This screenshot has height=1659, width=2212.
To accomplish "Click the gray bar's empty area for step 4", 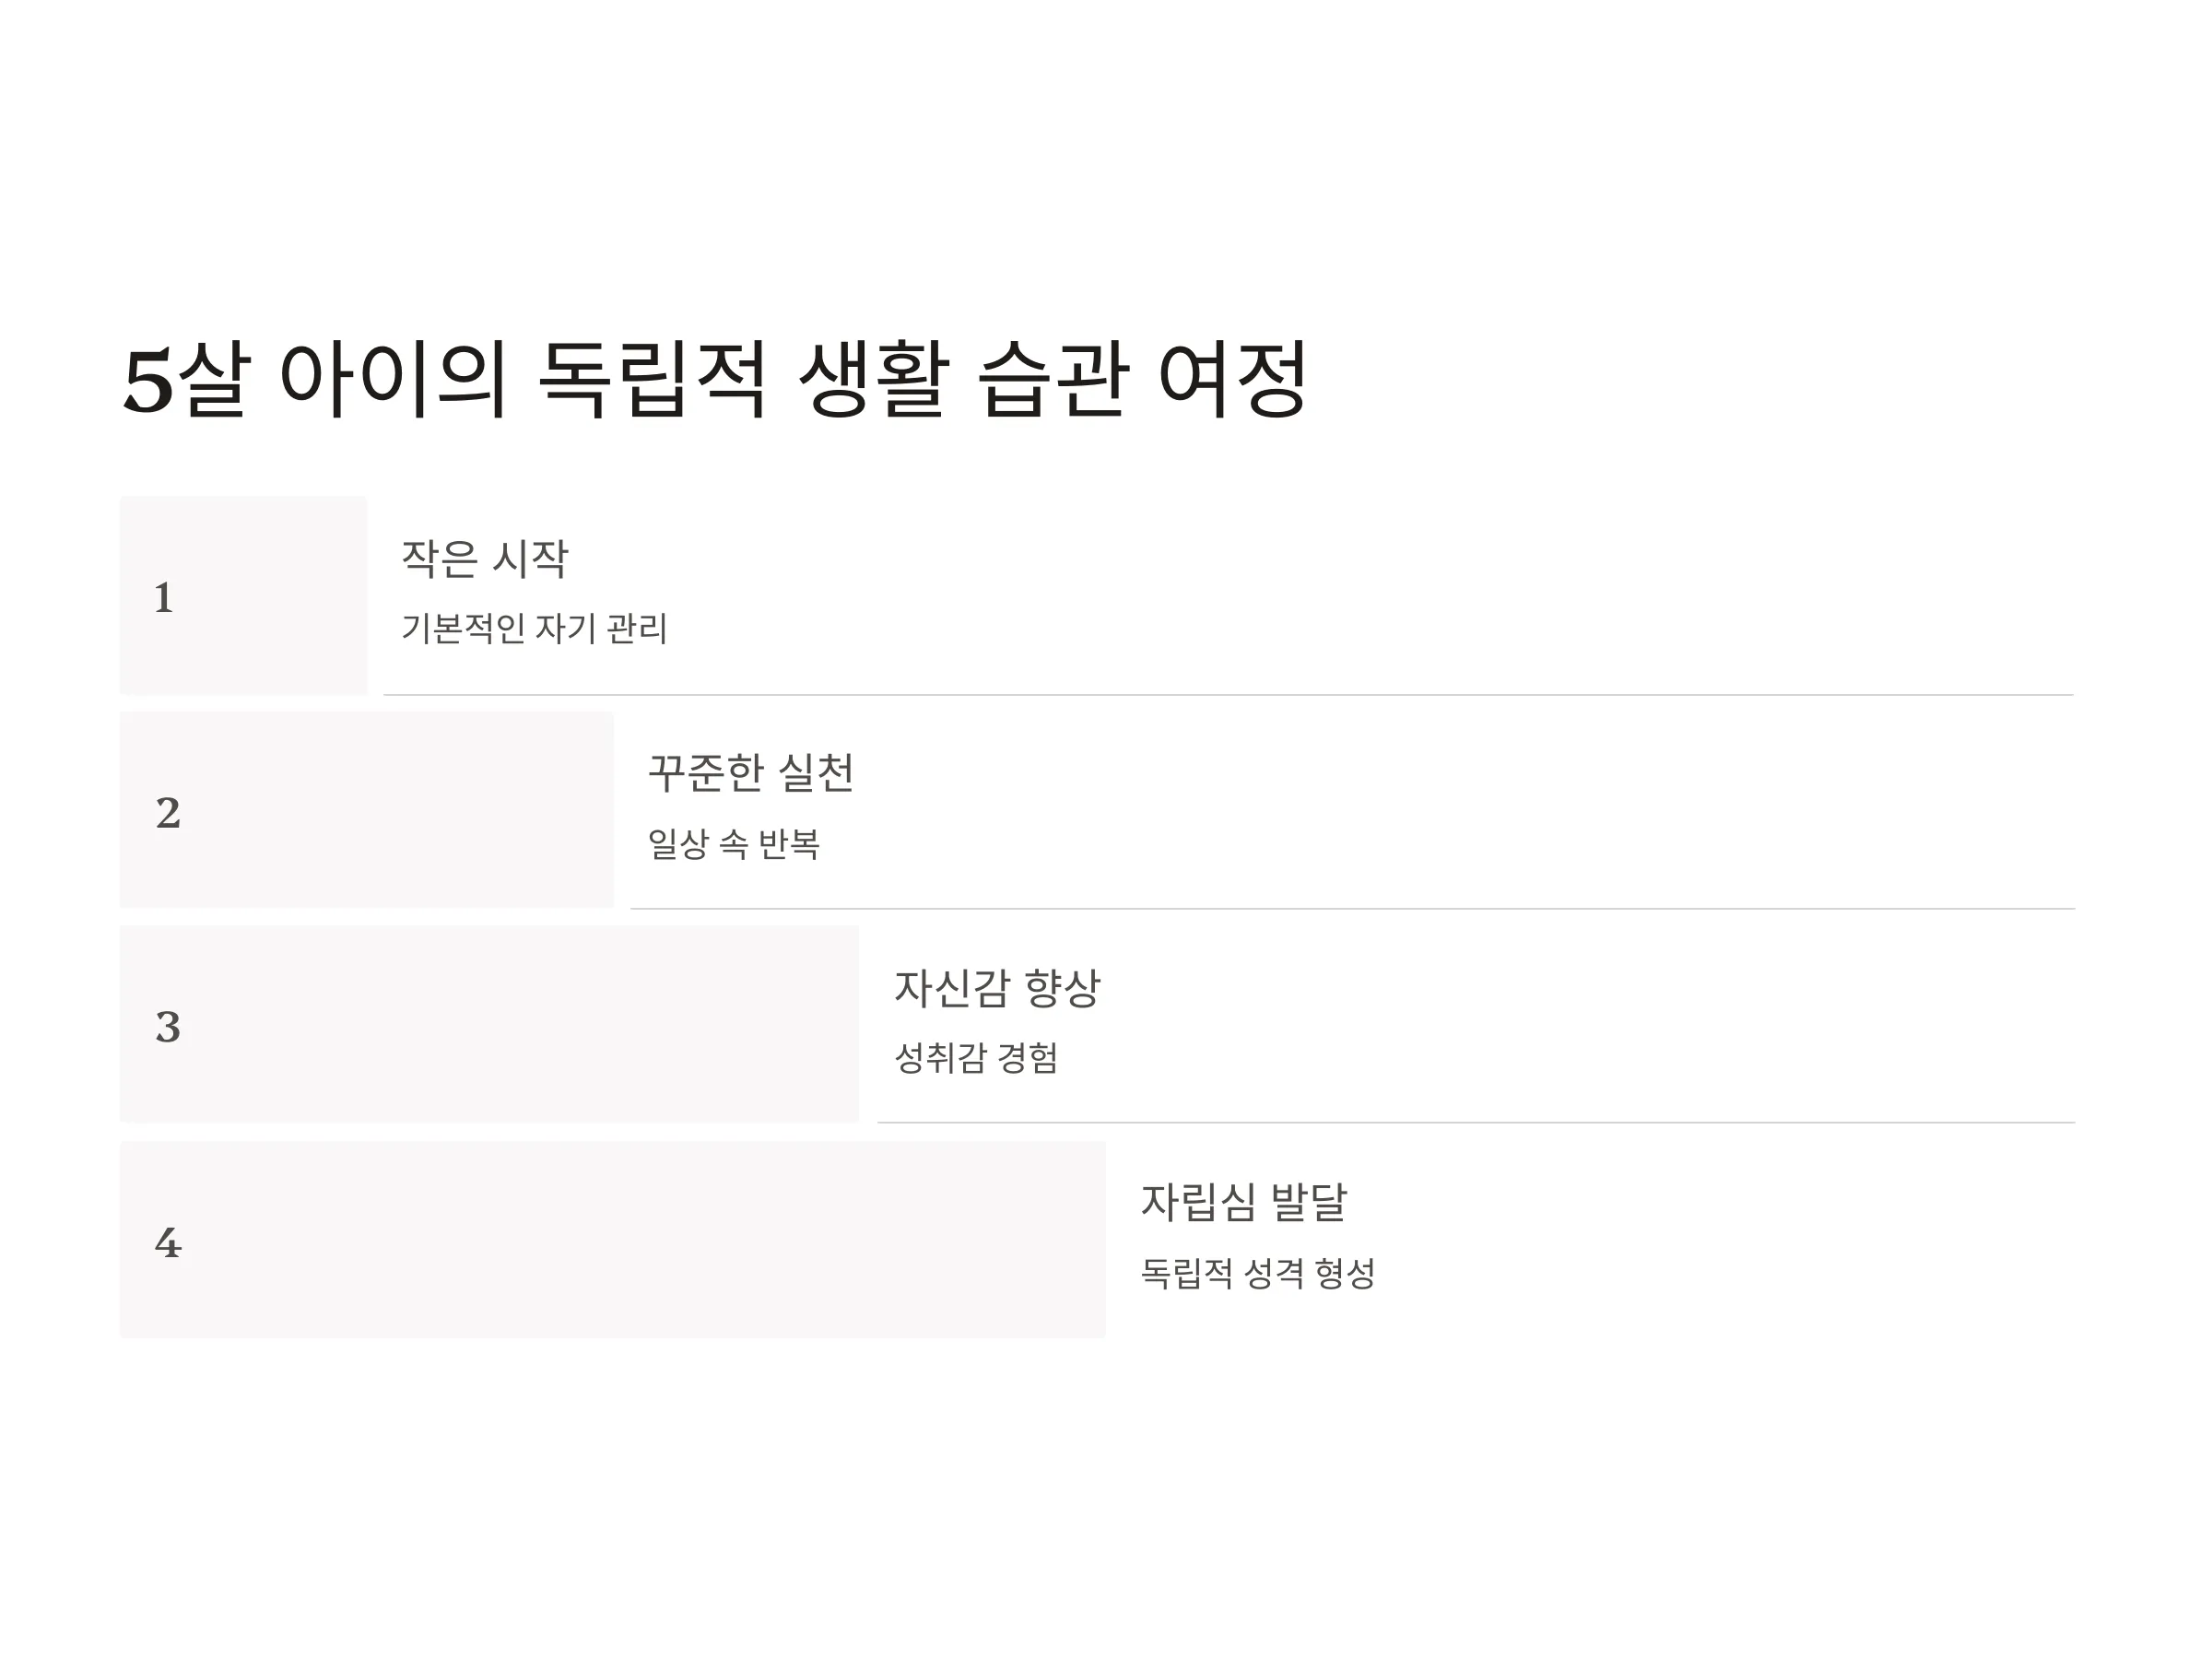I will pos(640,1240).
